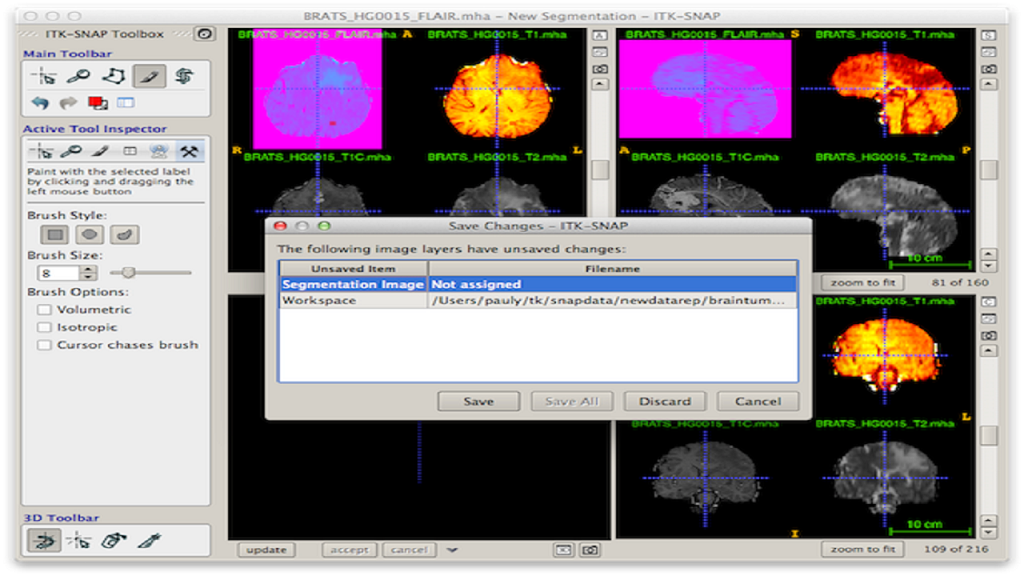Click the Undo arrow in Main Toolbar

(x=41, y=102)
